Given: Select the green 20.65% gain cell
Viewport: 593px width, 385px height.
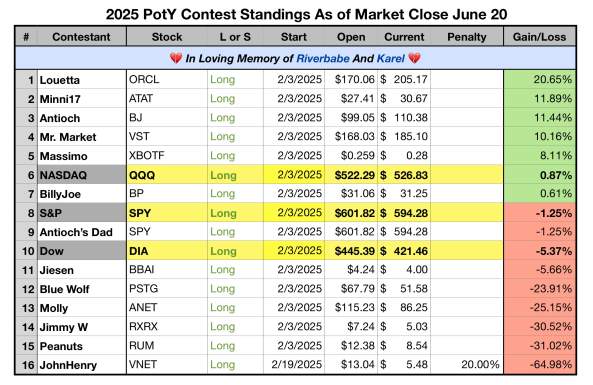Looking at the screenshot, I should click(x=539, y=79).
